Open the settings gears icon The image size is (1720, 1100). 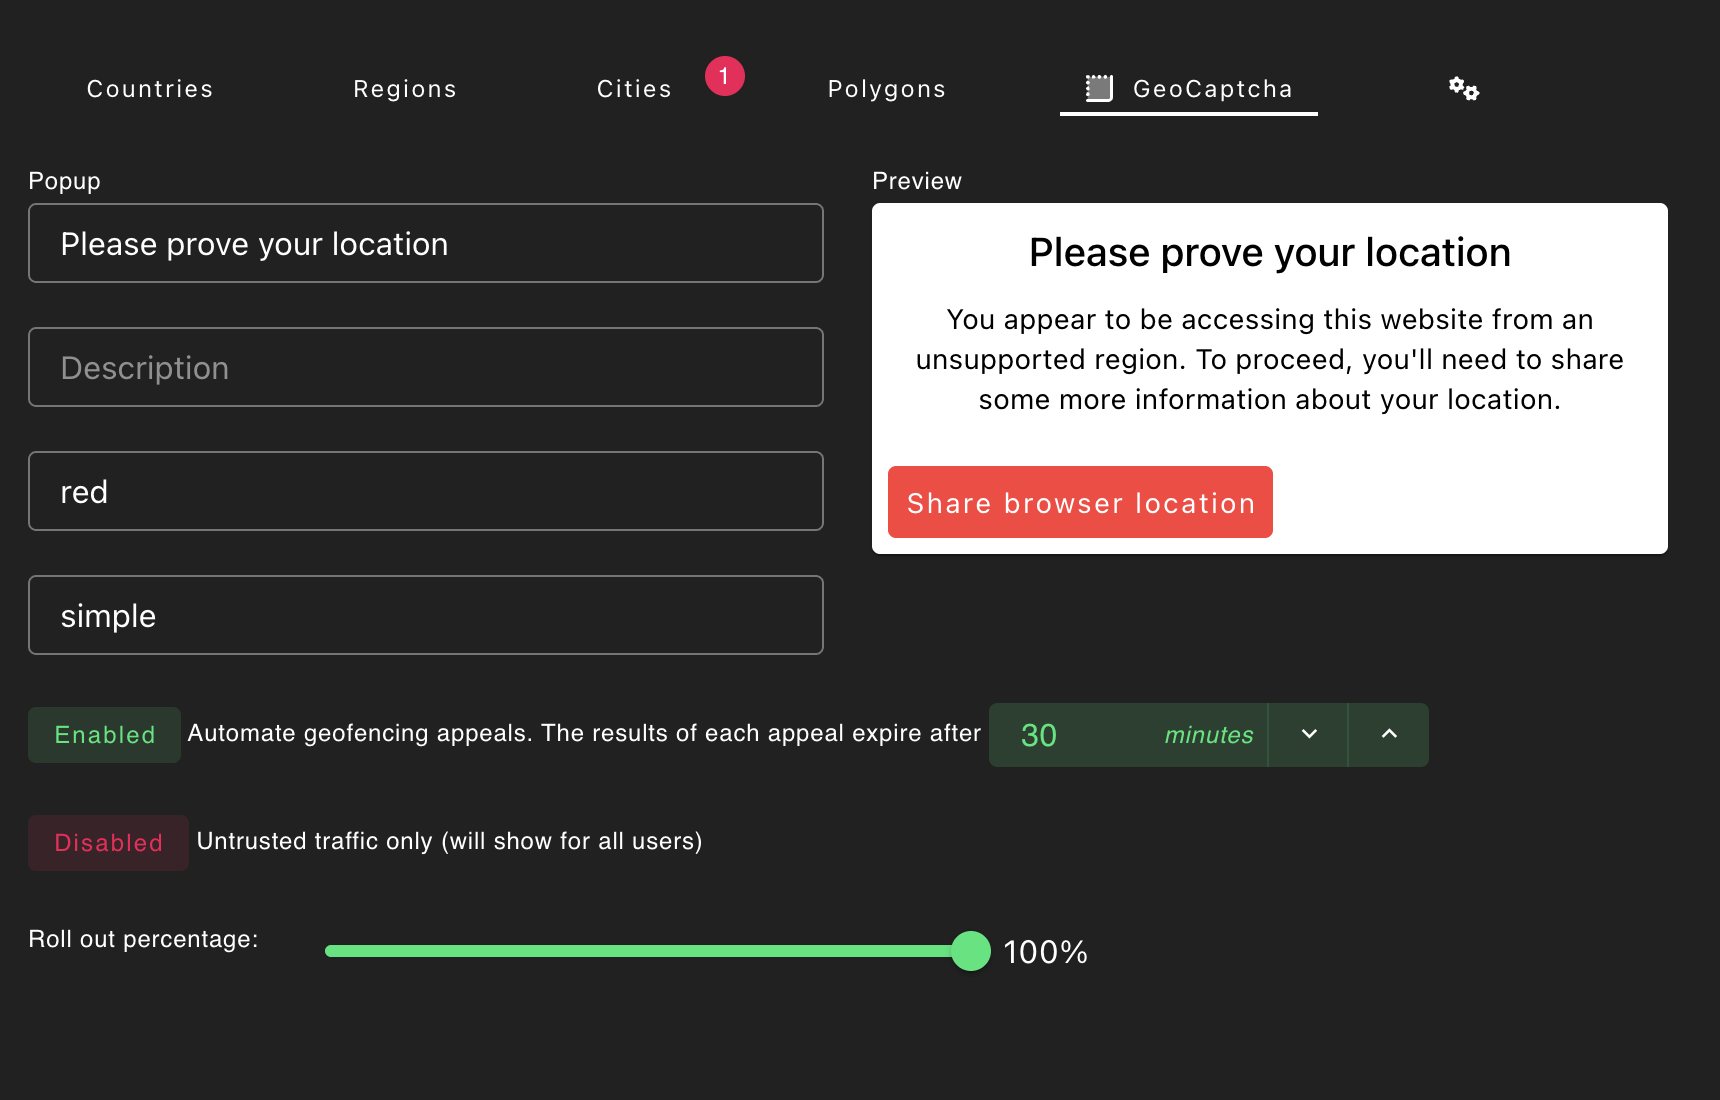click(1463, 88)
